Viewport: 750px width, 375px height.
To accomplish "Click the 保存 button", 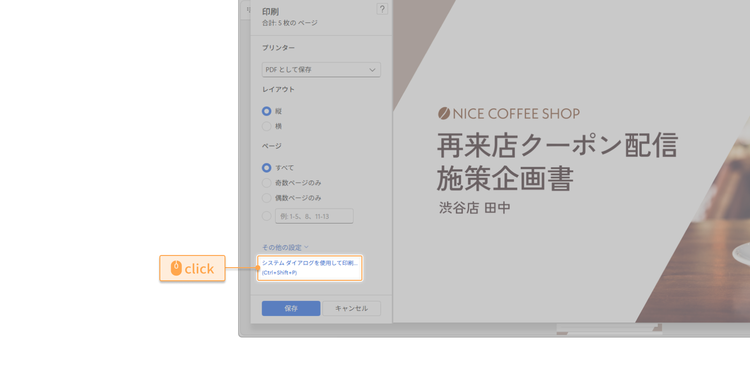I will coord(291,309).
